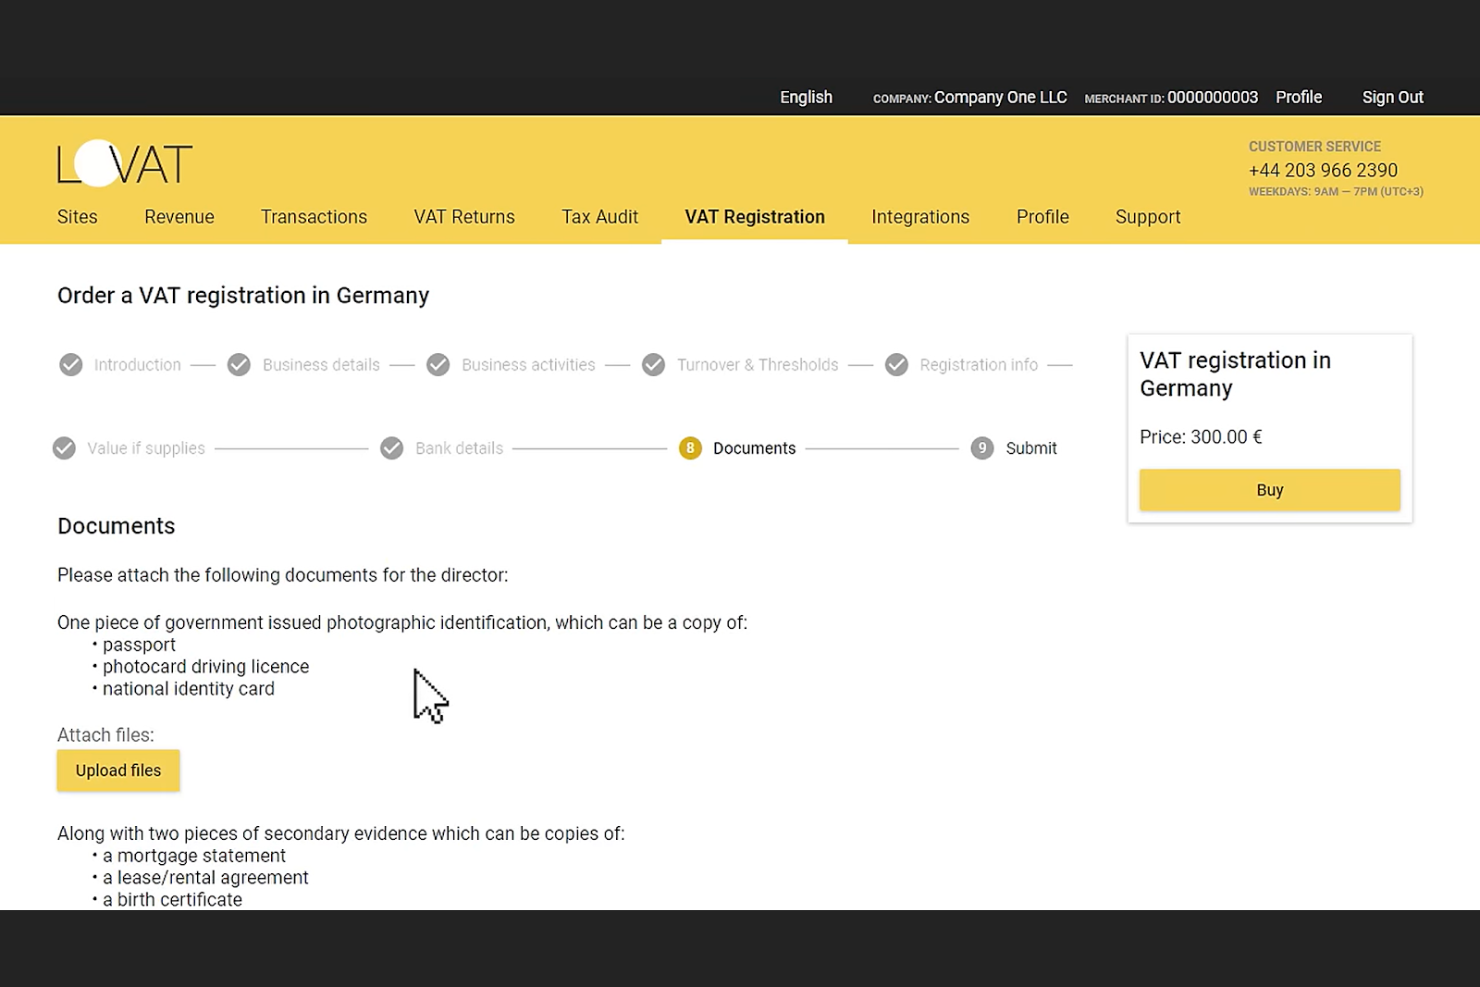
Task: Select the Registration info step checkmark
Action: point(896,364)
